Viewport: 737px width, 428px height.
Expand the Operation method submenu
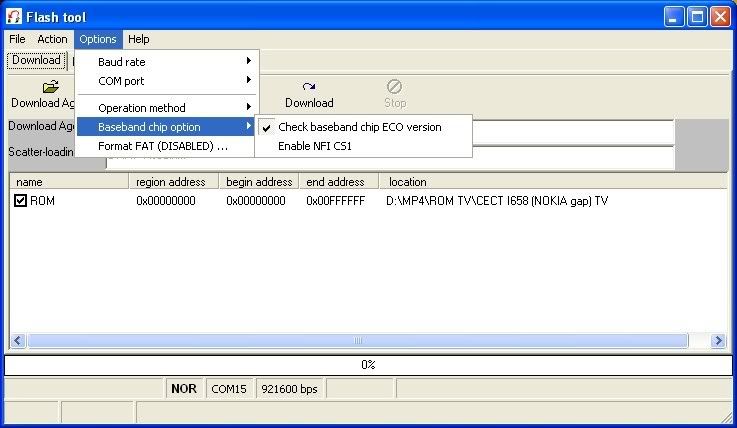coord(167,108)
